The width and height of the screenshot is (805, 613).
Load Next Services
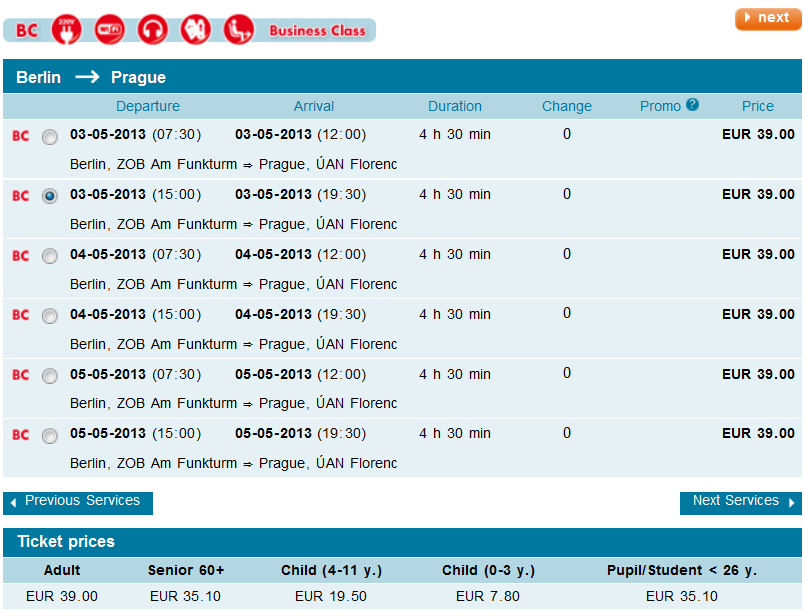click(x=740, y=501)
